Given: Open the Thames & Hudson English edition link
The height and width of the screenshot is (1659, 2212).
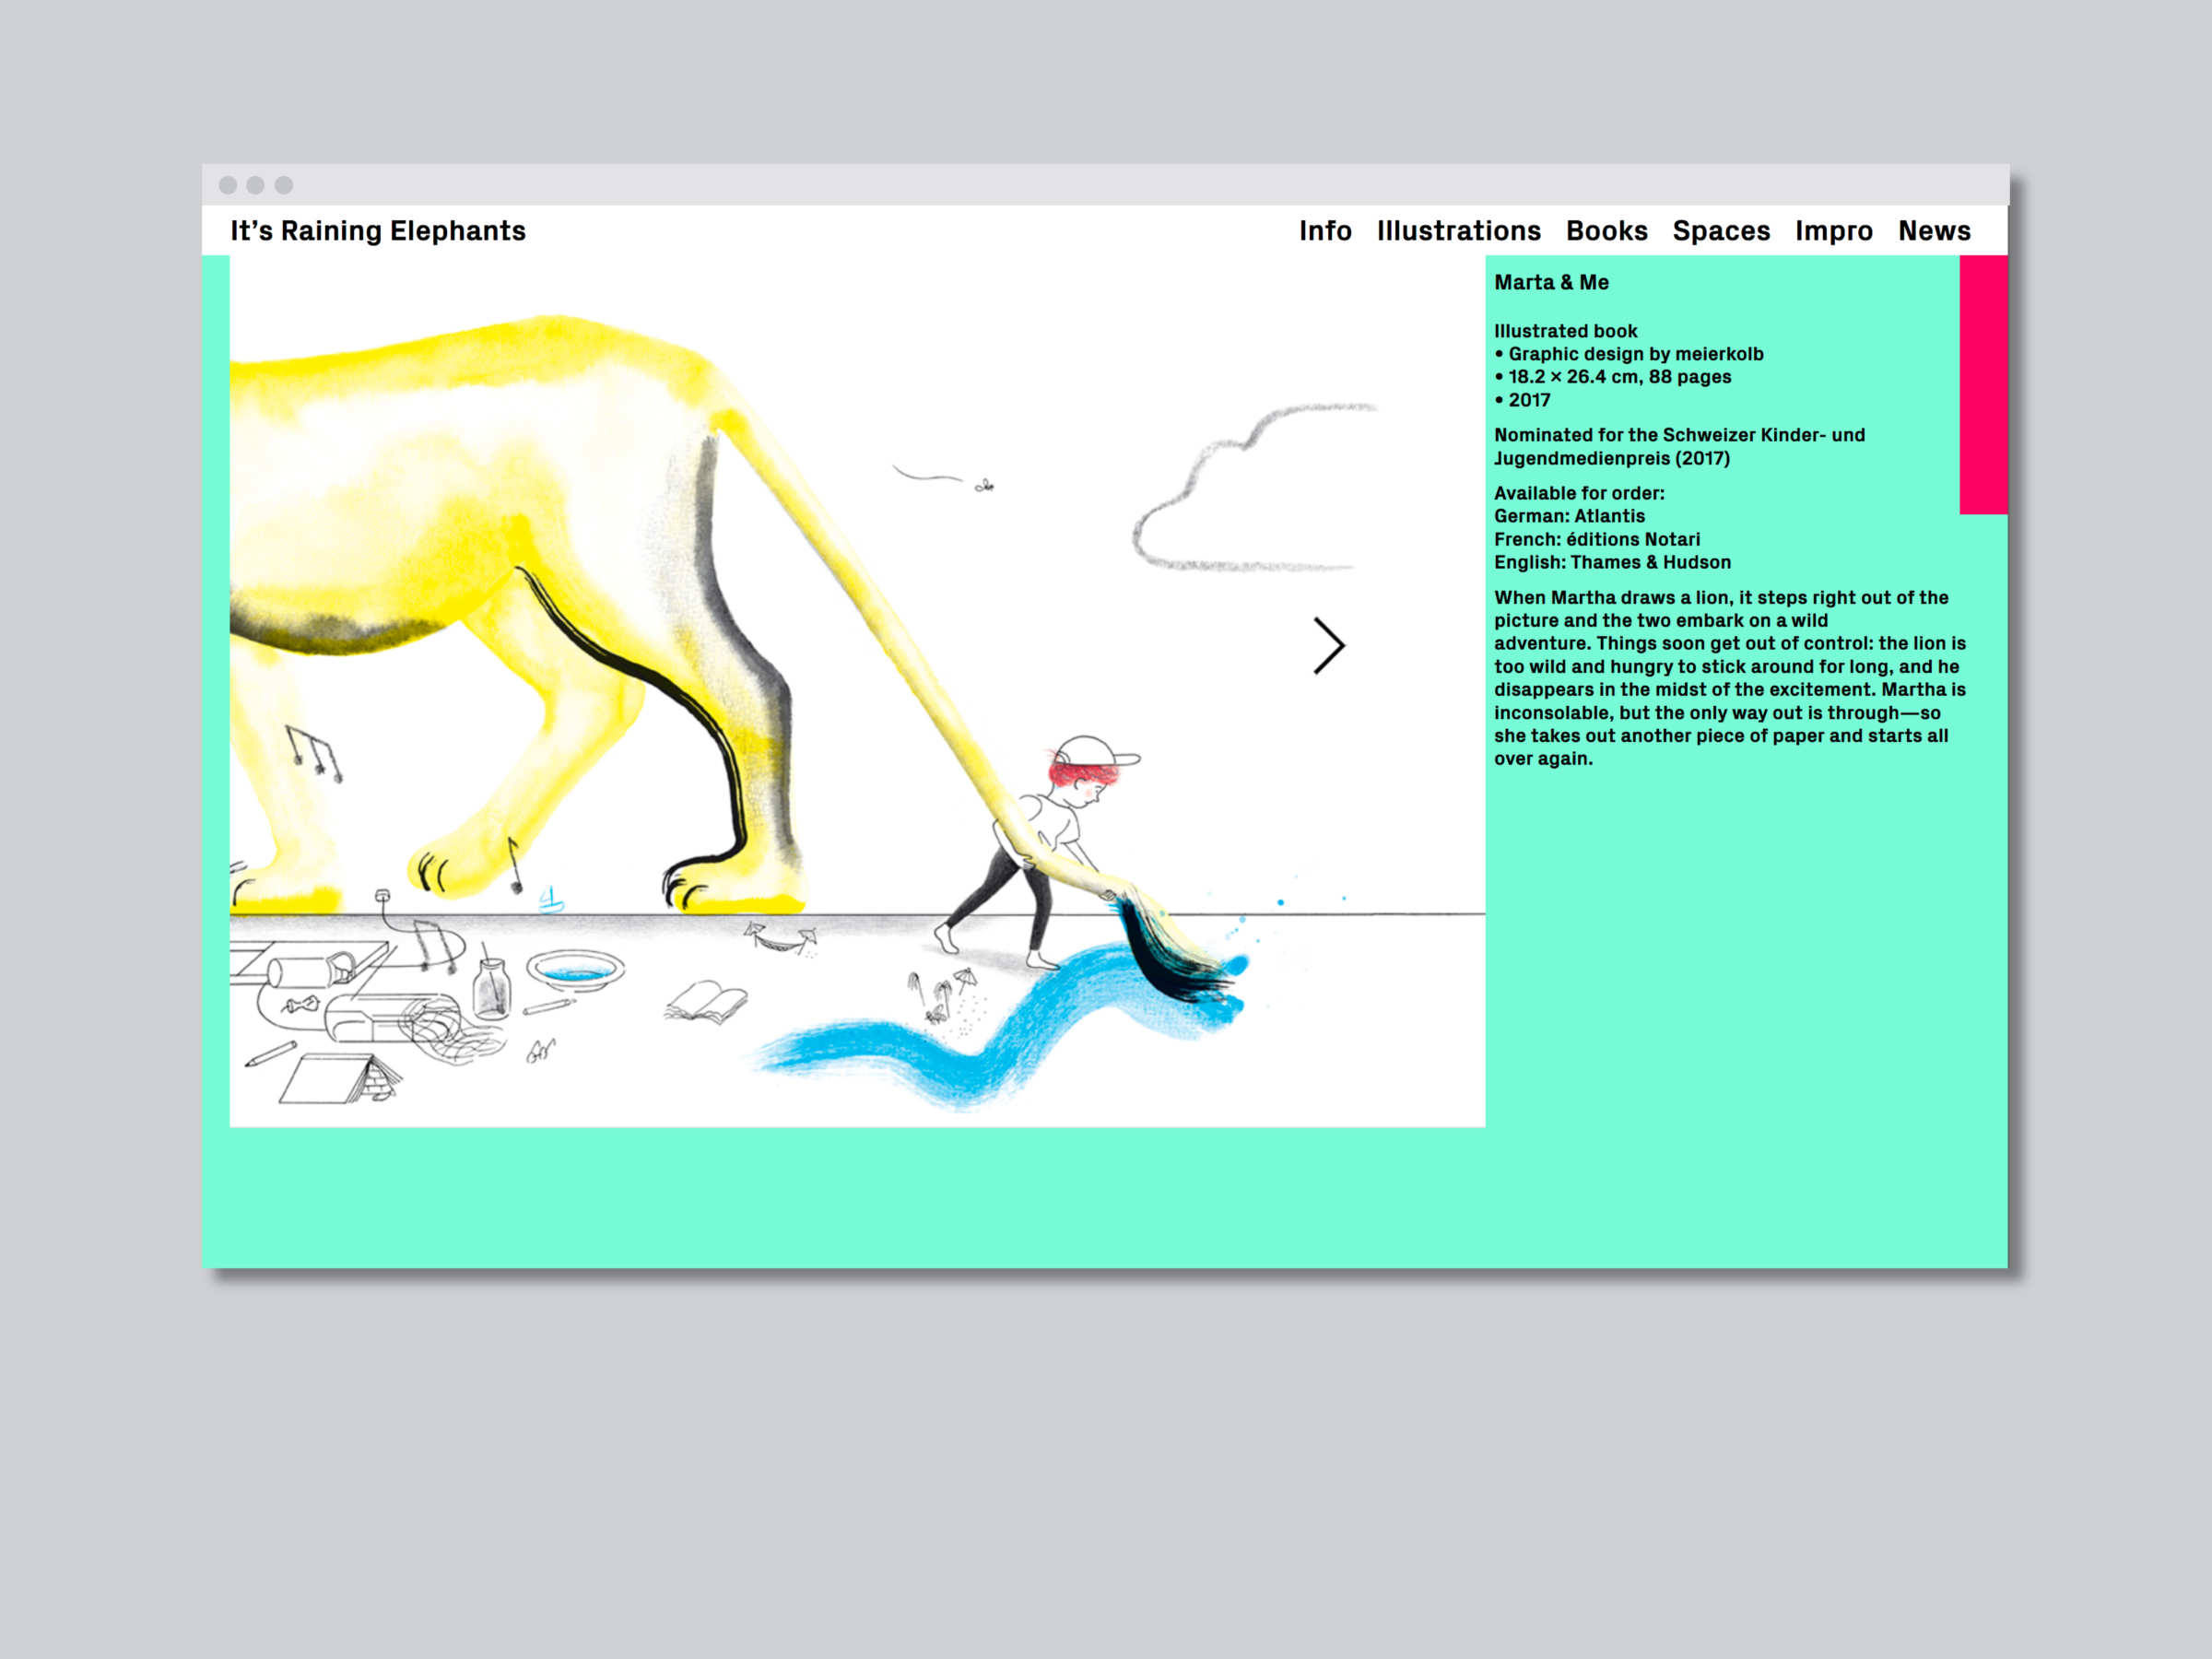Looking at the screenshot, I should tap(1650, 562).
